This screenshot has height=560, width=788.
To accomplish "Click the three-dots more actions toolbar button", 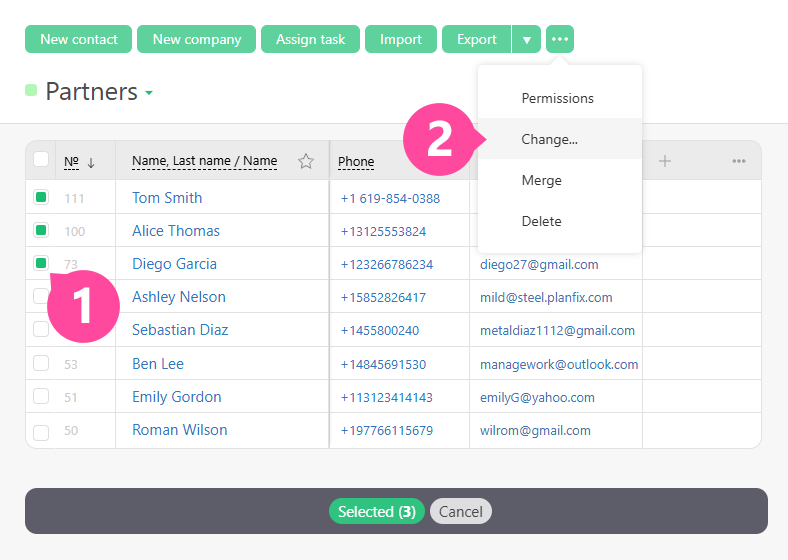I will [x=560, y=39].
